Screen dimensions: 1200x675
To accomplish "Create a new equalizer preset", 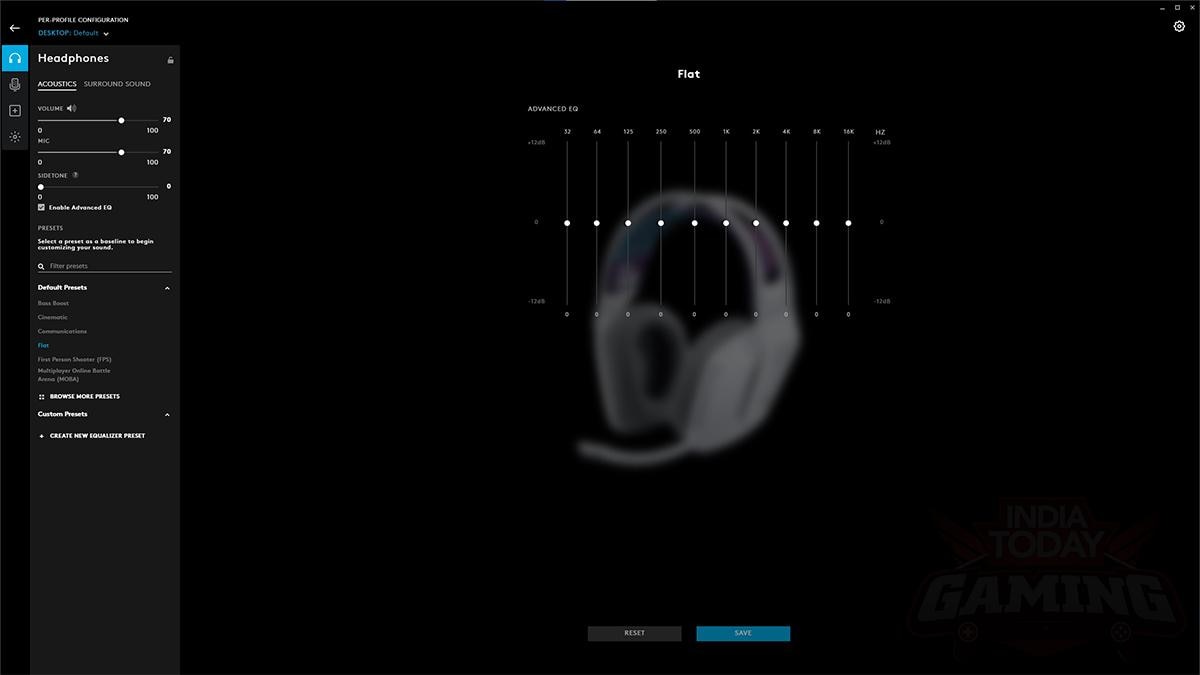I will pyautogui.click(x=97, y=436).
